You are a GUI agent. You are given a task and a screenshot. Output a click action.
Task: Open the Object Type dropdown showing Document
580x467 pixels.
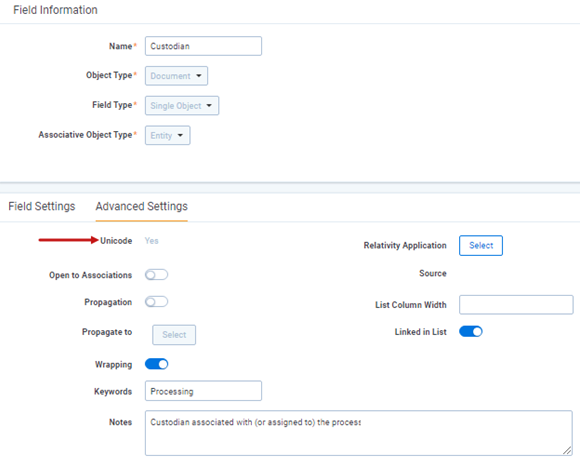176,76
